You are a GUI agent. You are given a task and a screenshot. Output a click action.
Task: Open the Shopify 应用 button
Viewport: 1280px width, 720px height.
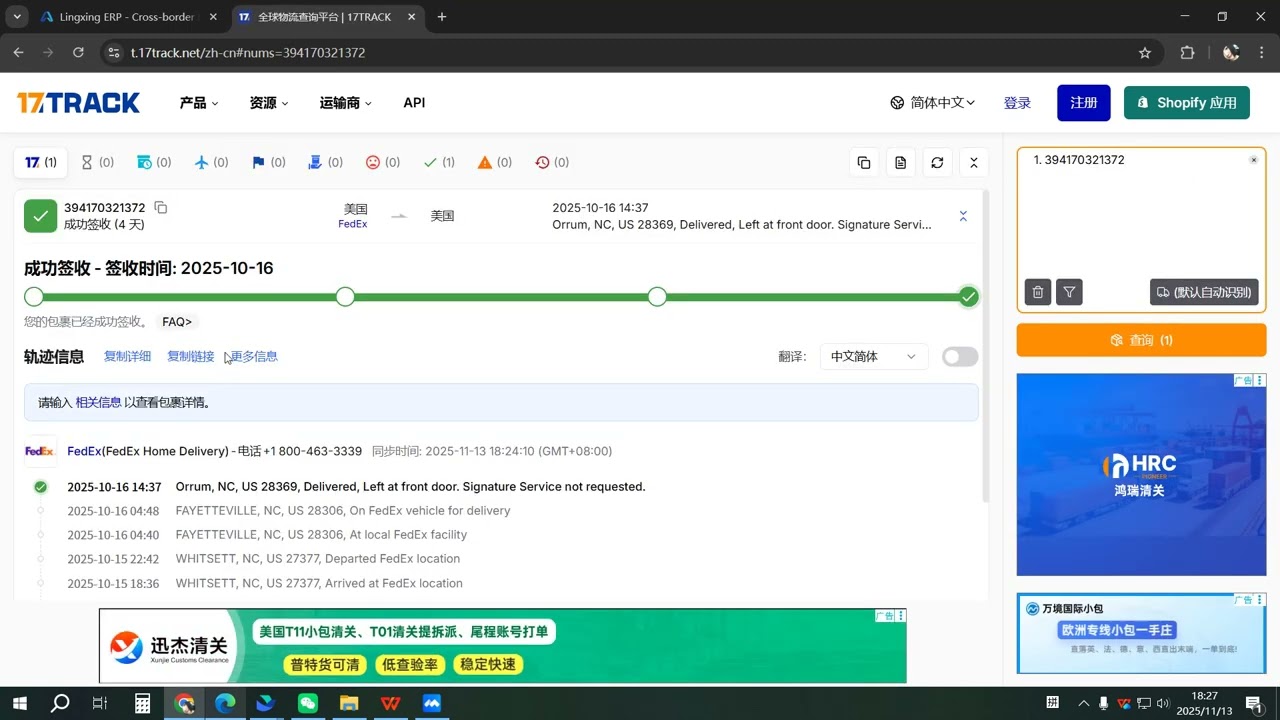point(1187,103)
